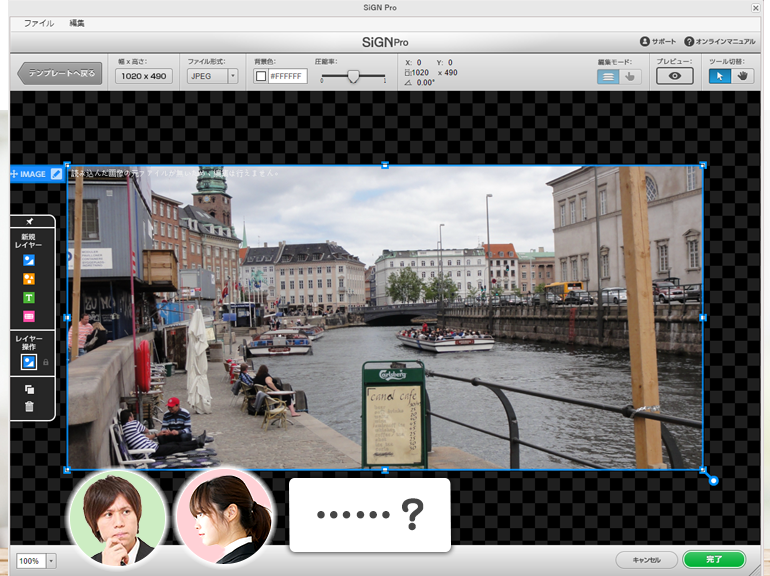Select the arrow pointer tool
Image resolution: width=770 pixels, height=576 pixels.
coord(720,76)
